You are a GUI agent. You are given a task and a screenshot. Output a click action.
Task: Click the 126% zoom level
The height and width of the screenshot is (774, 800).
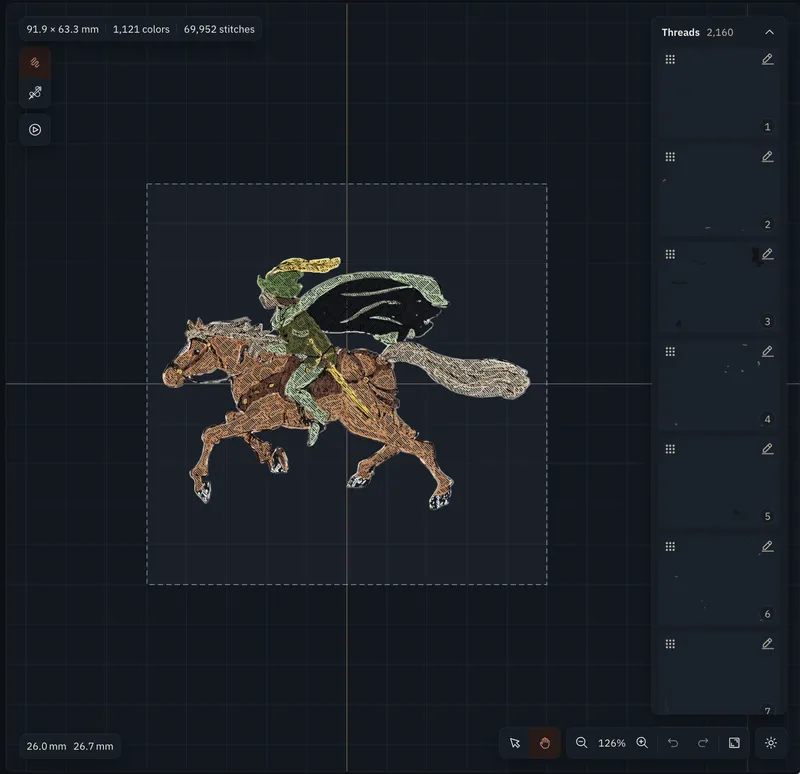click(612, 743)
